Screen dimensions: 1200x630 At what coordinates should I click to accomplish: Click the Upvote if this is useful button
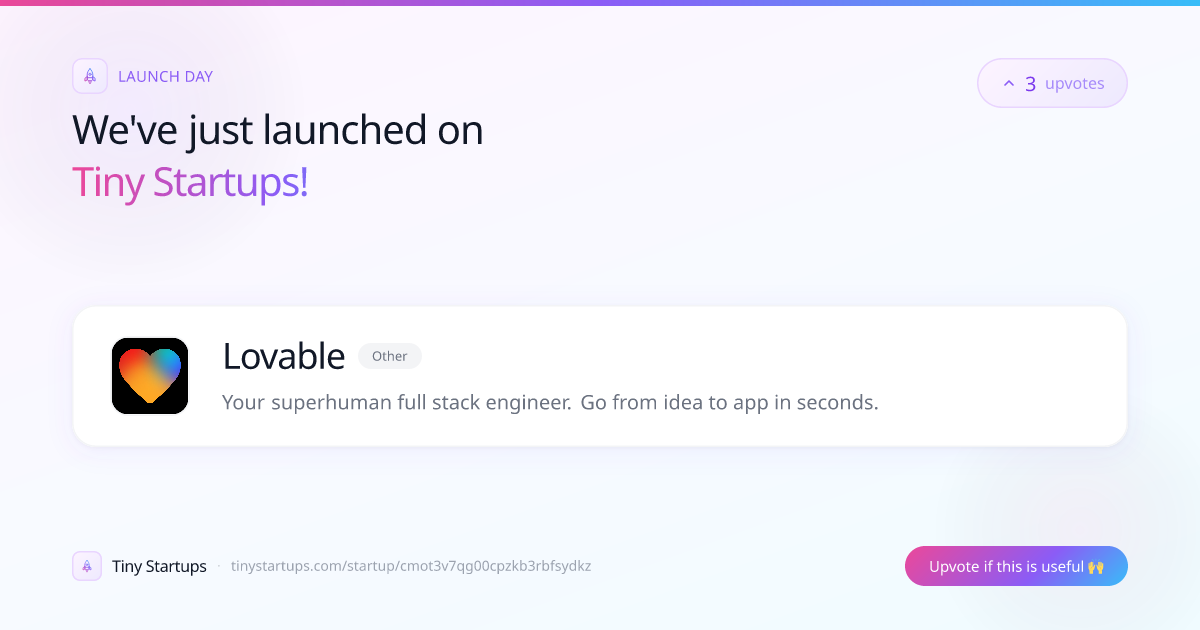pos(1016,566)
